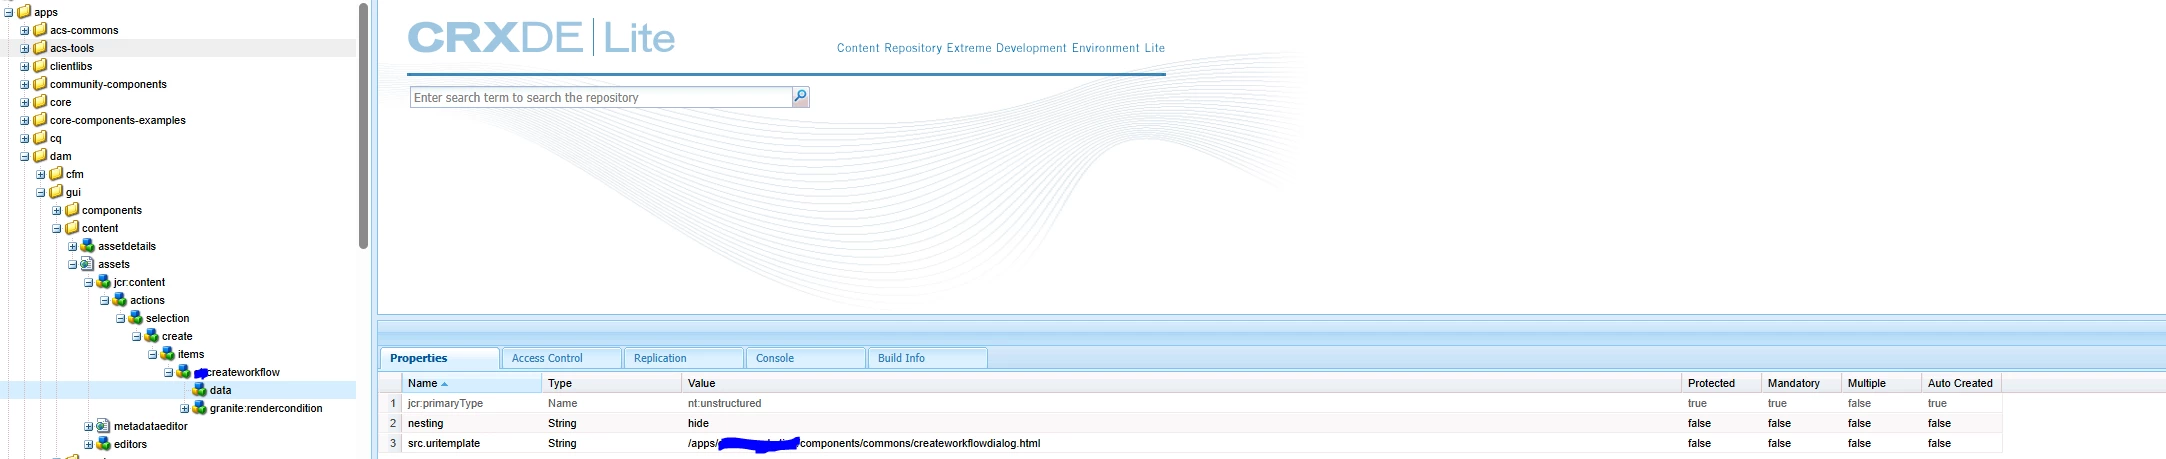
Task: Click the data node icon
Action: 200,390
